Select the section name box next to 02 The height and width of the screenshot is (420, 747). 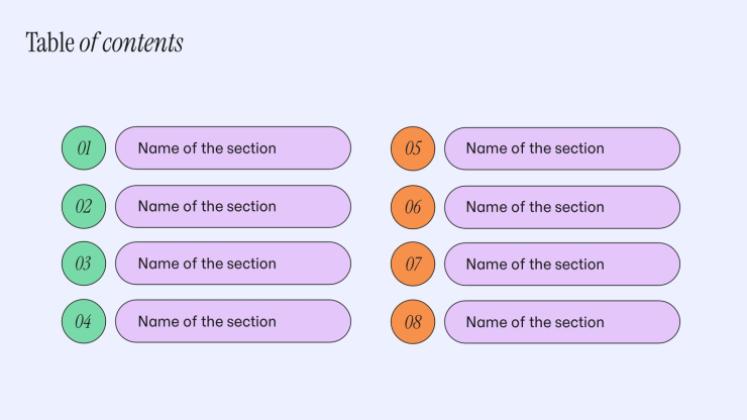233,206
